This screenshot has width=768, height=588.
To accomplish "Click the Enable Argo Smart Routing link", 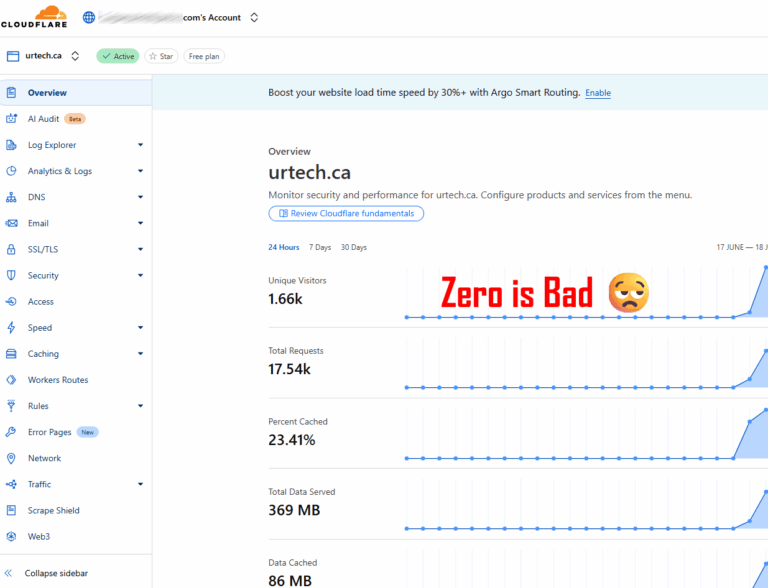I will coord(598,93).
